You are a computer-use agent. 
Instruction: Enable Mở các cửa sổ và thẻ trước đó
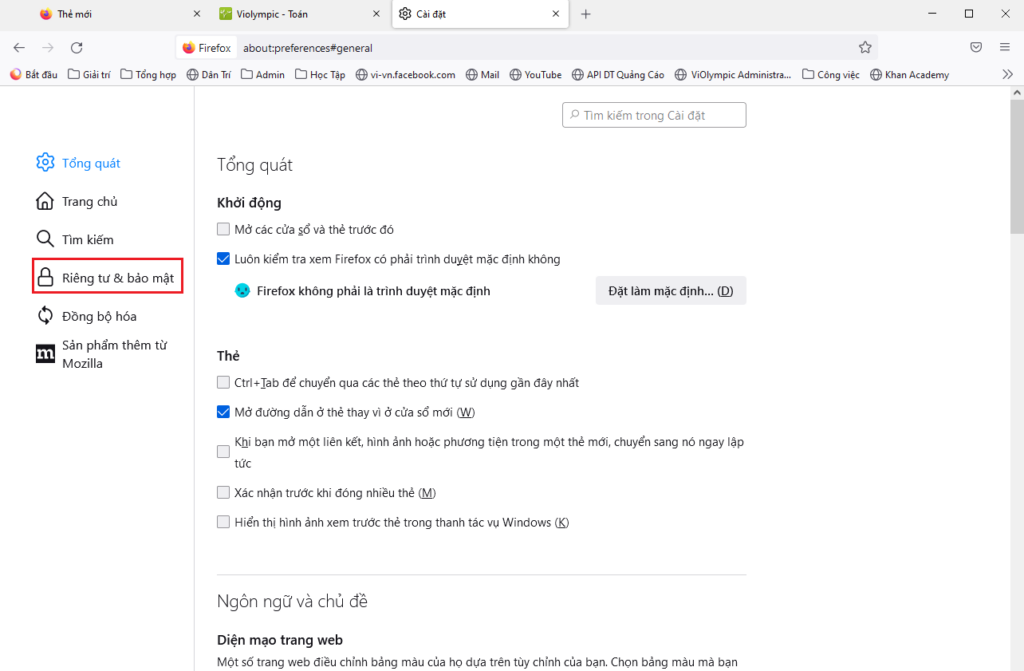[x=223, y=229]
